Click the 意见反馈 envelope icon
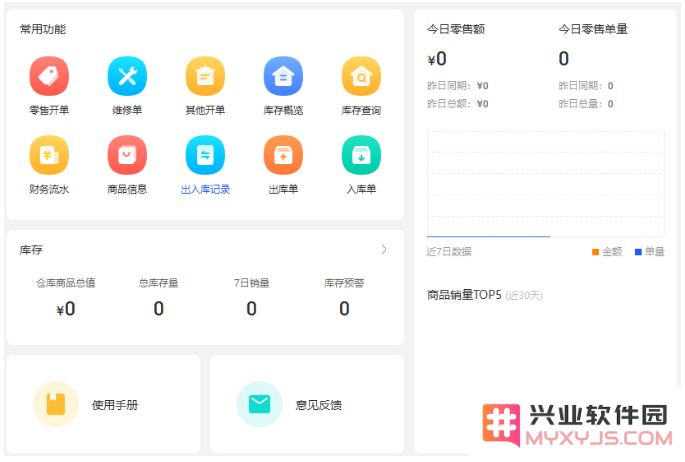Screen dimensions: 685x462 [x=259, y=404]
